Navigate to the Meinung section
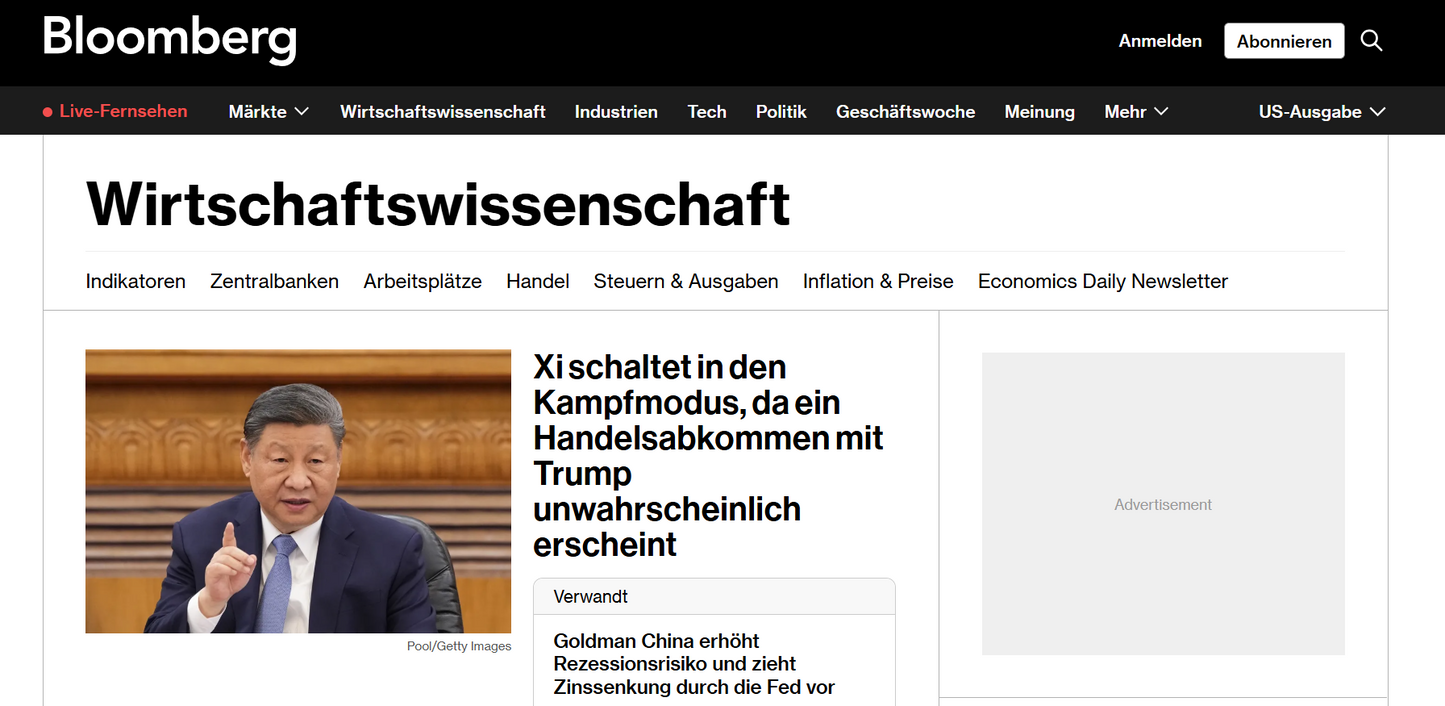Viewport: 1445px width, 706px height. tap(1039, 111)
